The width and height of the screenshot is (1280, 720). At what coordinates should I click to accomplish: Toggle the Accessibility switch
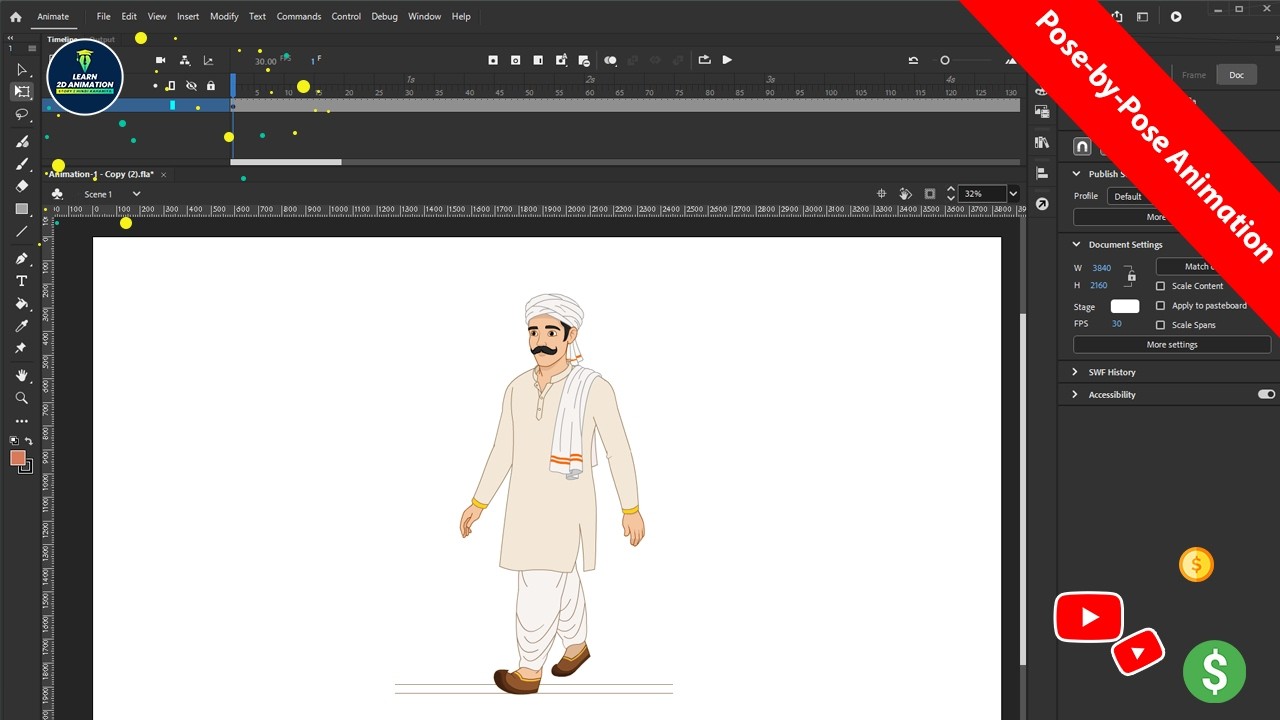click(x=1267, y=394)
